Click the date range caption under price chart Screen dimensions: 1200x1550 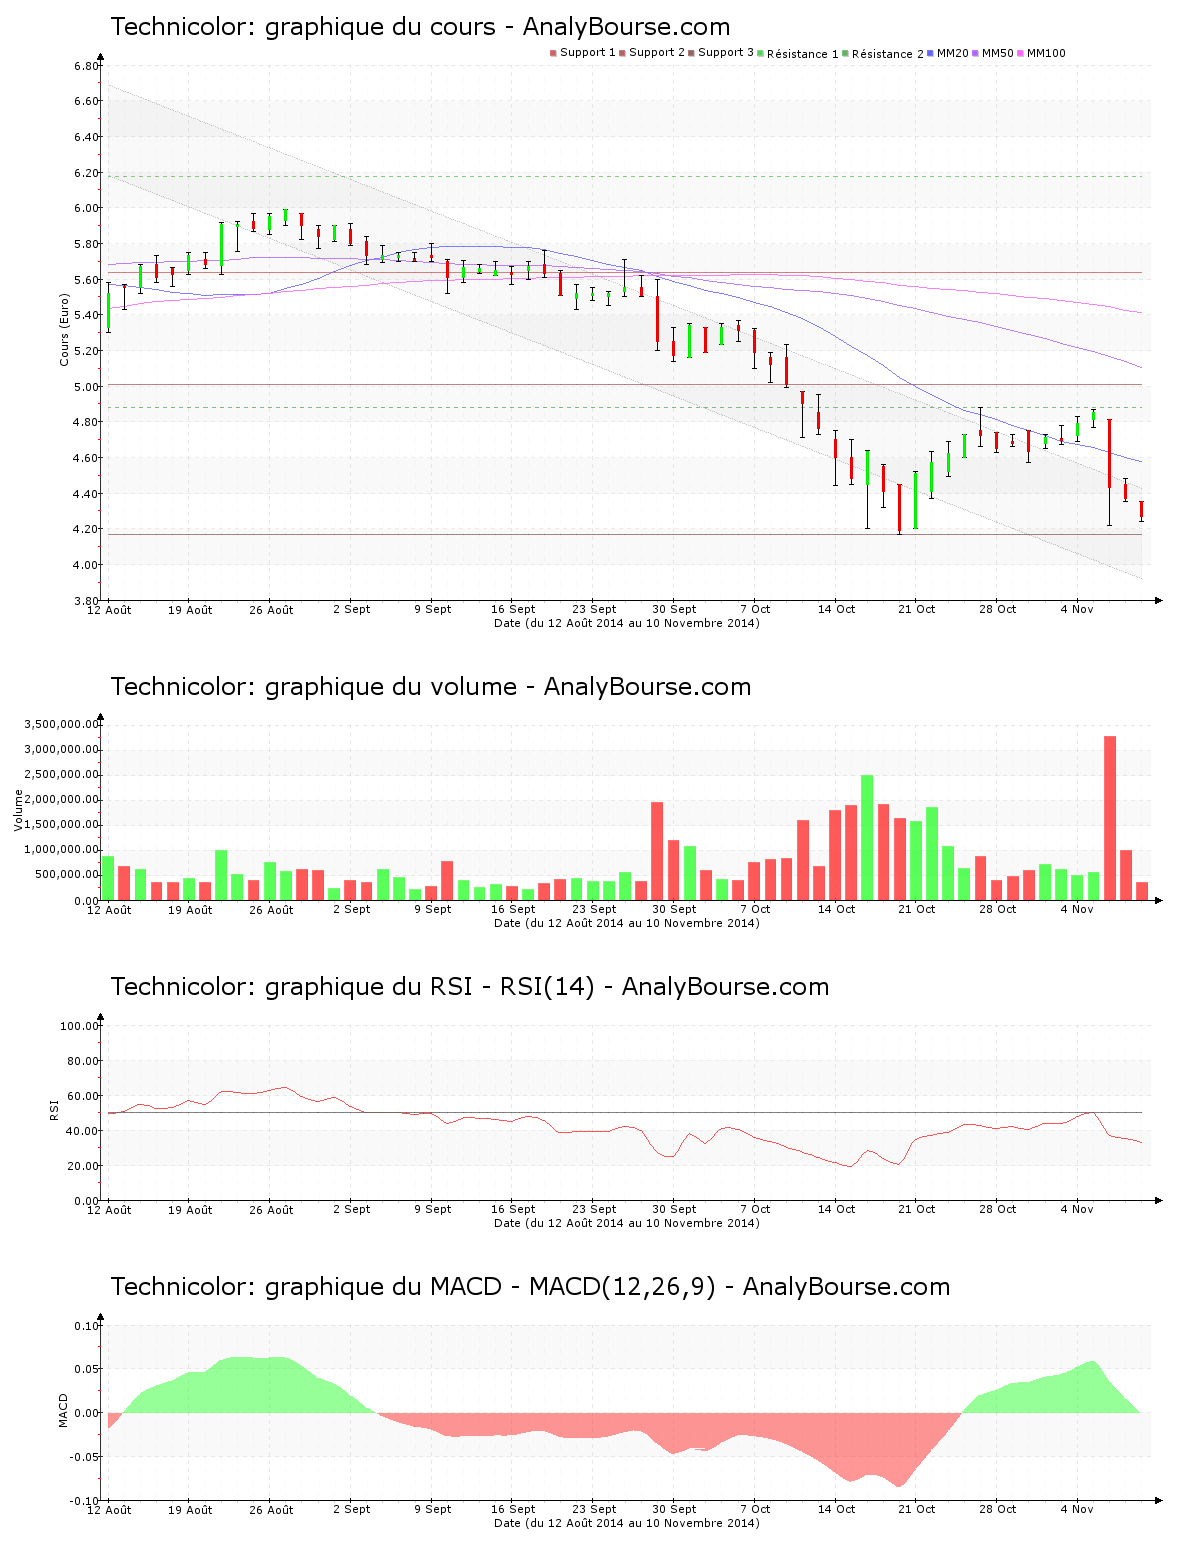point(627,623)
